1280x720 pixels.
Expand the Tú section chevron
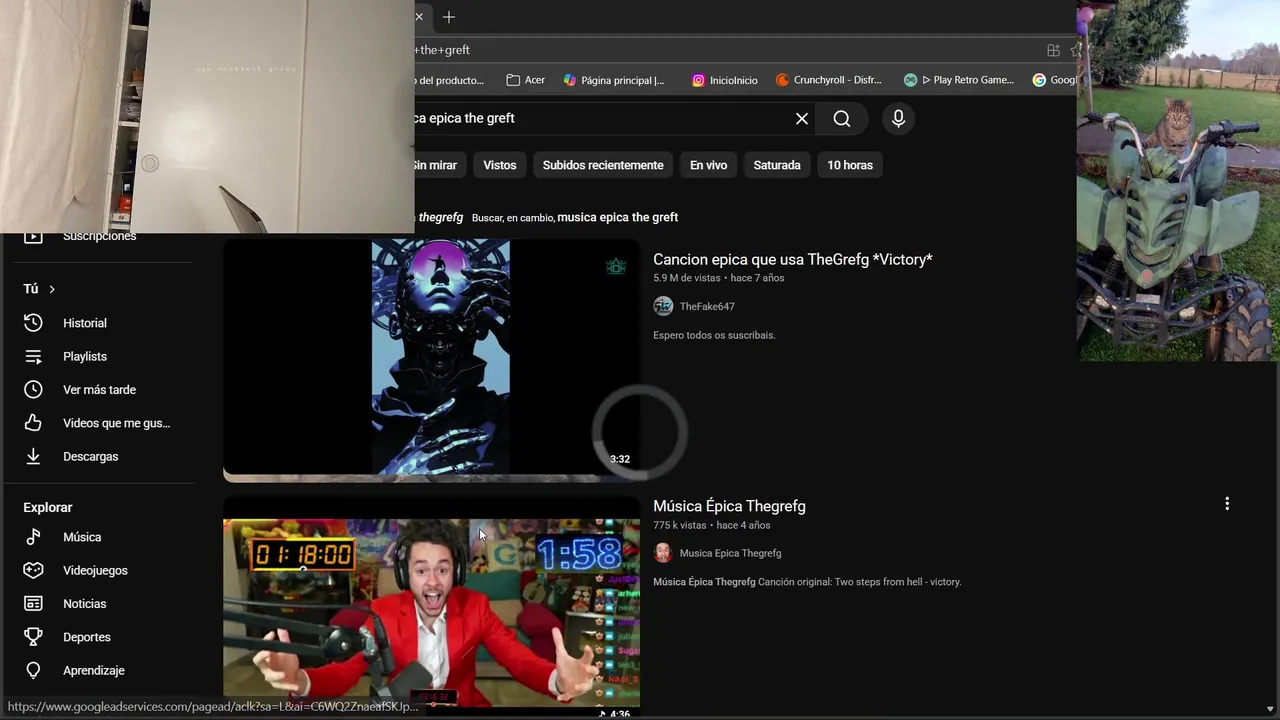pyautogui.click(x=52, y=289)
